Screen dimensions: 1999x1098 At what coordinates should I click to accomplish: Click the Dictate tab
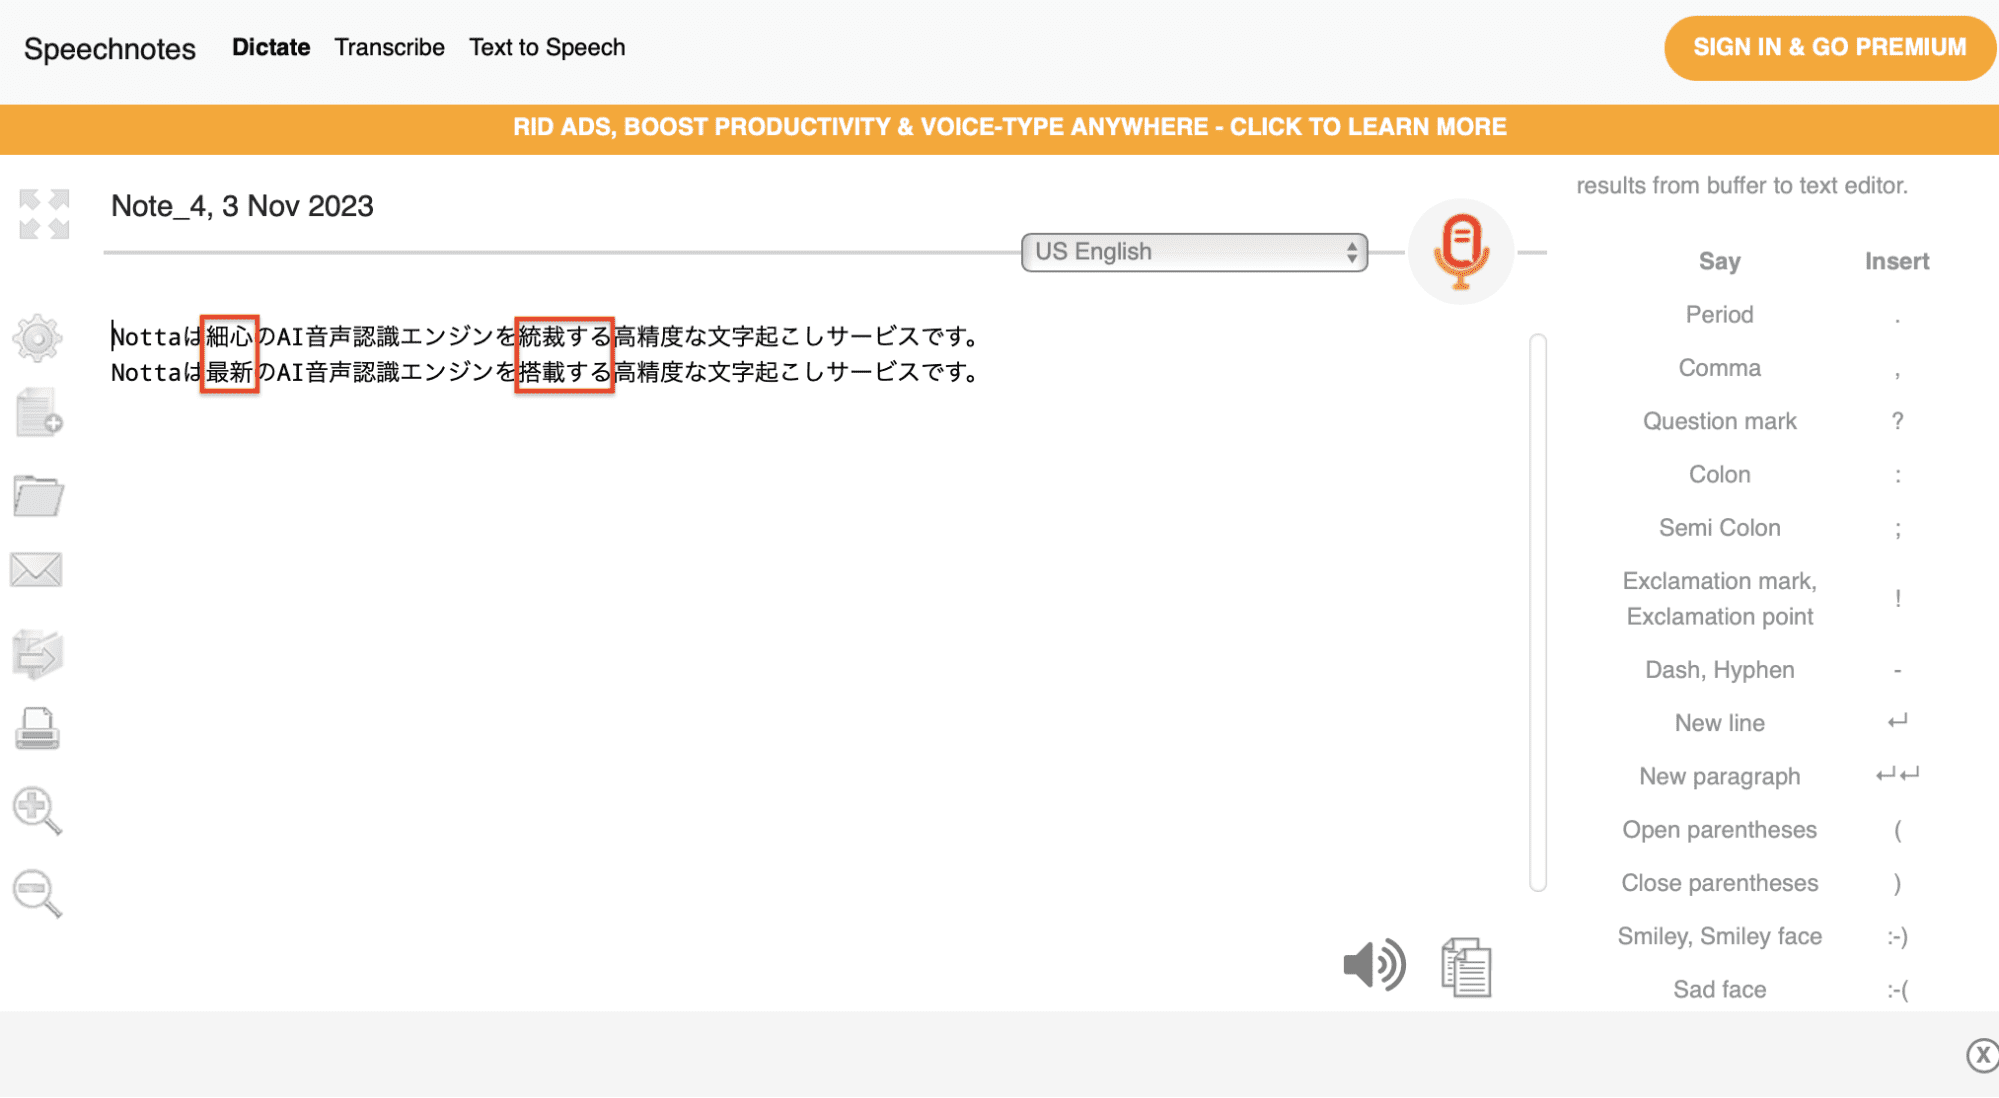pyautogui.click(x=268, y=47)
